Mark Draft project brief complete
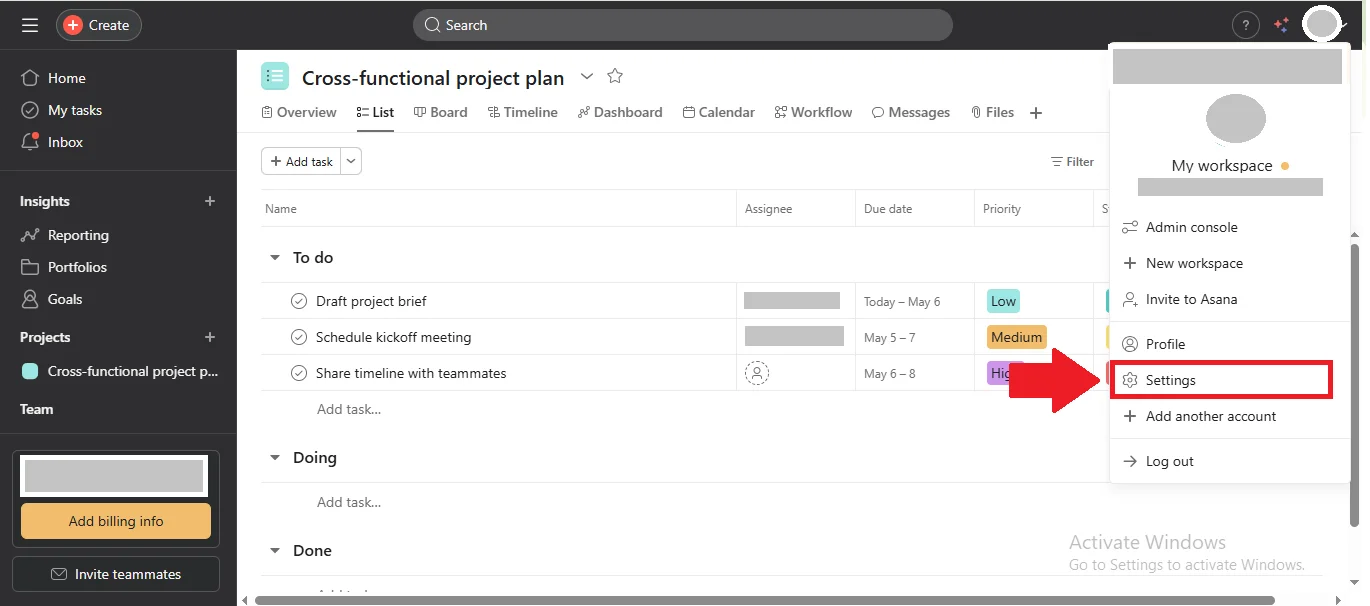Screen dimensions: 1370x606 pos(298,301)
